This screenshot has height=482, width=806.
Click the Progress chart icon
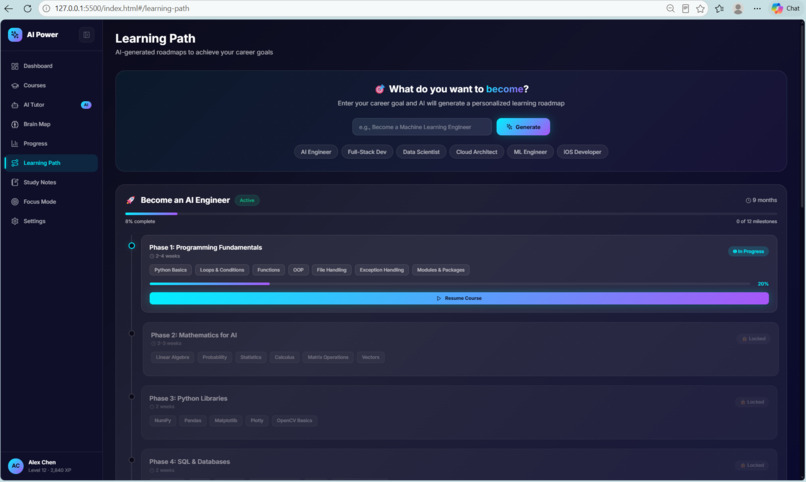[15, 144]
